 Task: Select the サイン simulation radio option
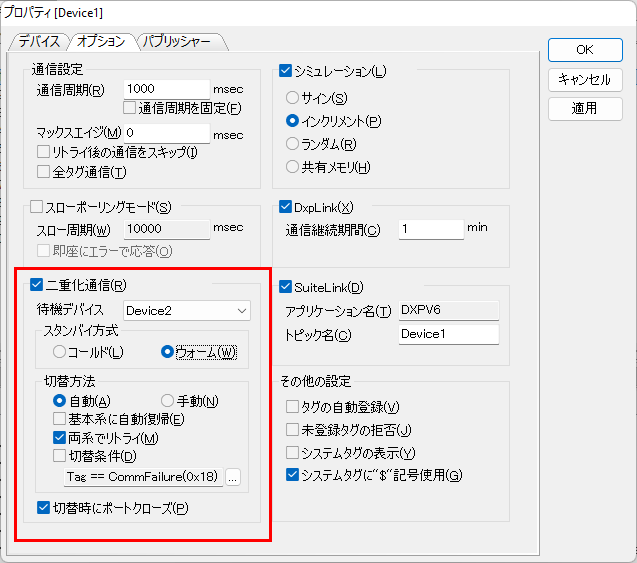pos(293,98)
